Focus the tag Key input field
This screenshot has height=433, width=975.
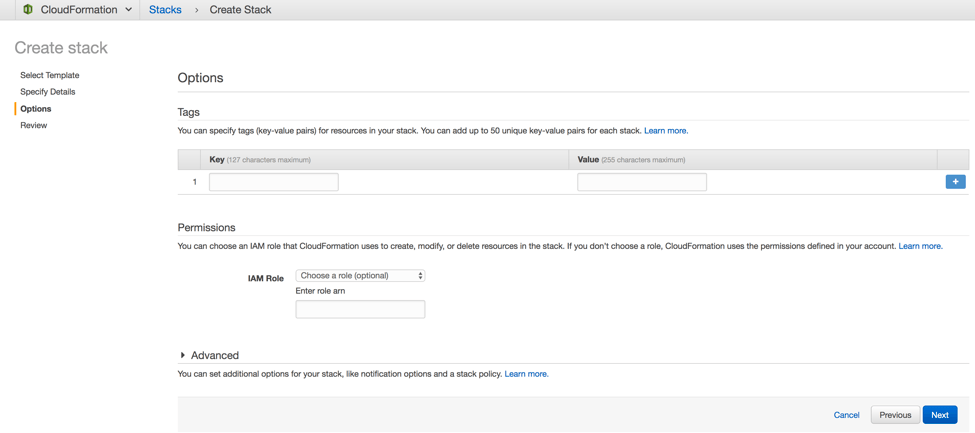coord(273,182)
